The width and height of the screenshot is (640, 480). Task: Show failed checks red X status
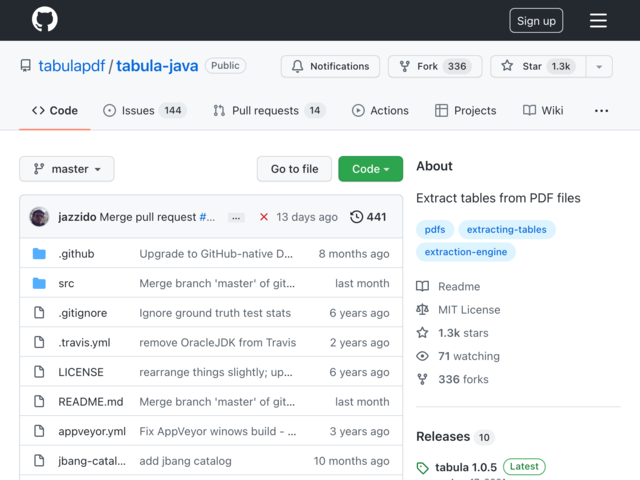click(264, 217)
